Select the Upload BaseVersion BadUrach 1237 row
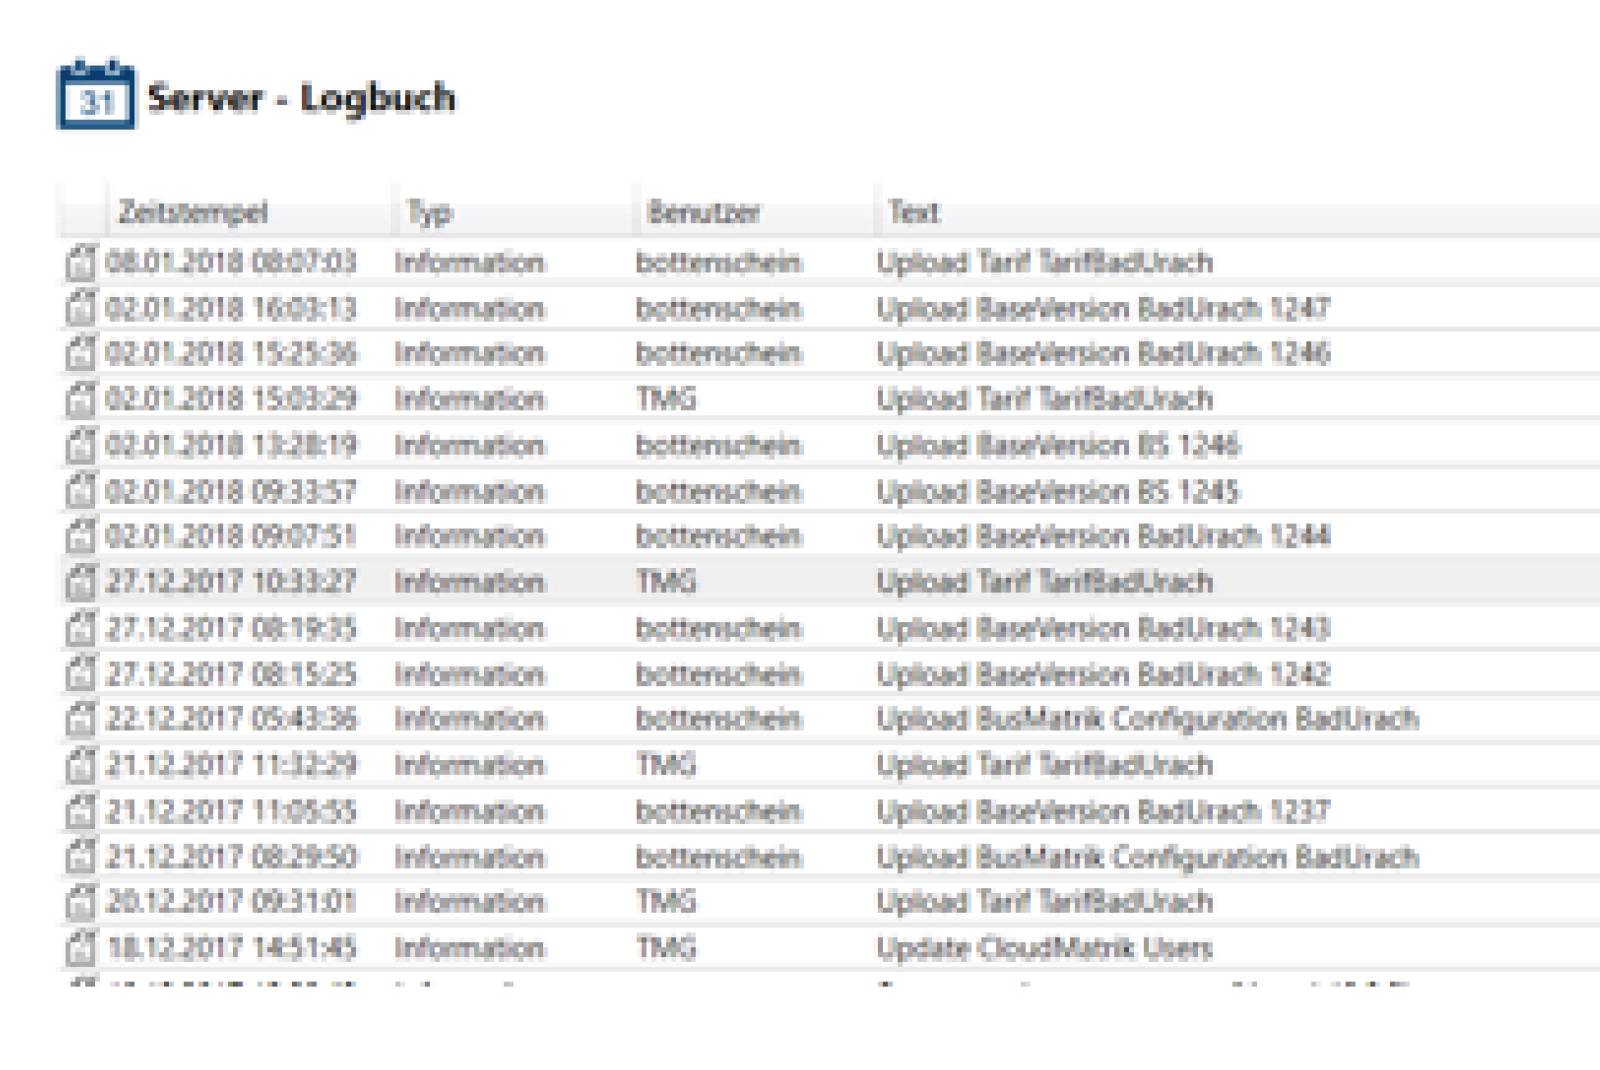 click(x=830, y=811)
